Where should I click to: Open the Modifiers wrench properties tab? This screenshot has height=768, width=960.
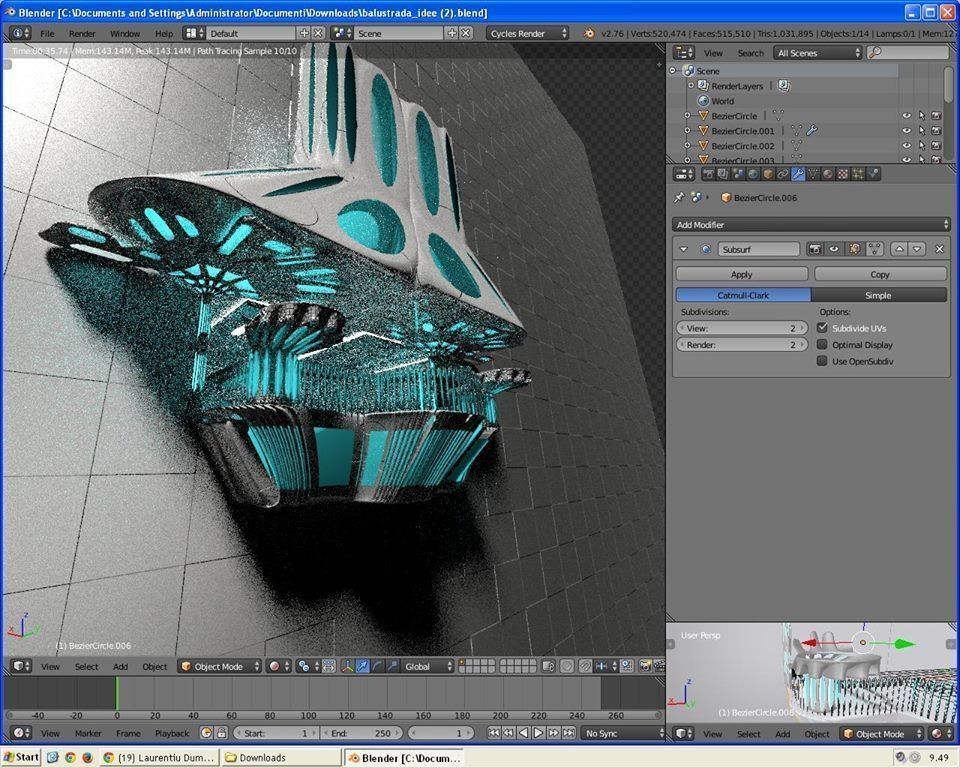point(798,174)
